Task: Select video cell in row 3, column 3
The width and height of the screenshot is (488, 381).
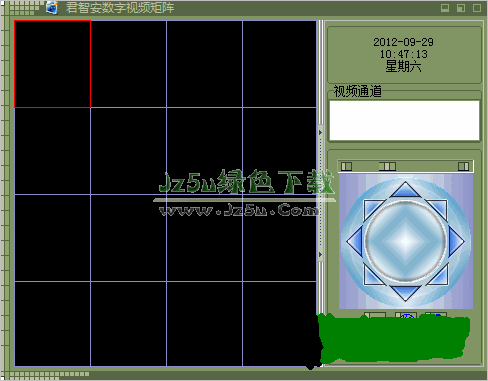Action: [204, 238]
